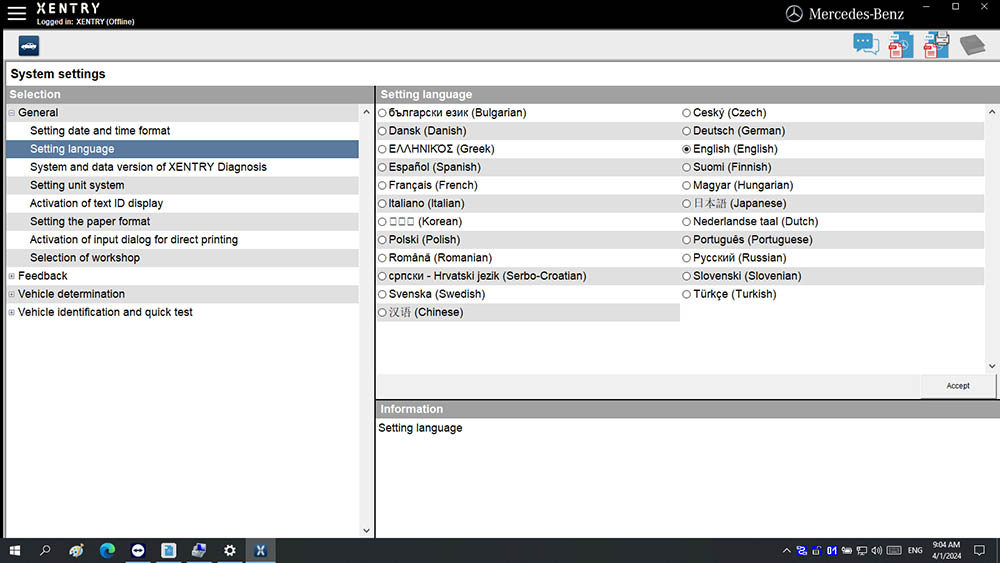This screenshot has width=1000, height=563.
Task: Collapse the General tree node
Action: (x=11, y=113)
